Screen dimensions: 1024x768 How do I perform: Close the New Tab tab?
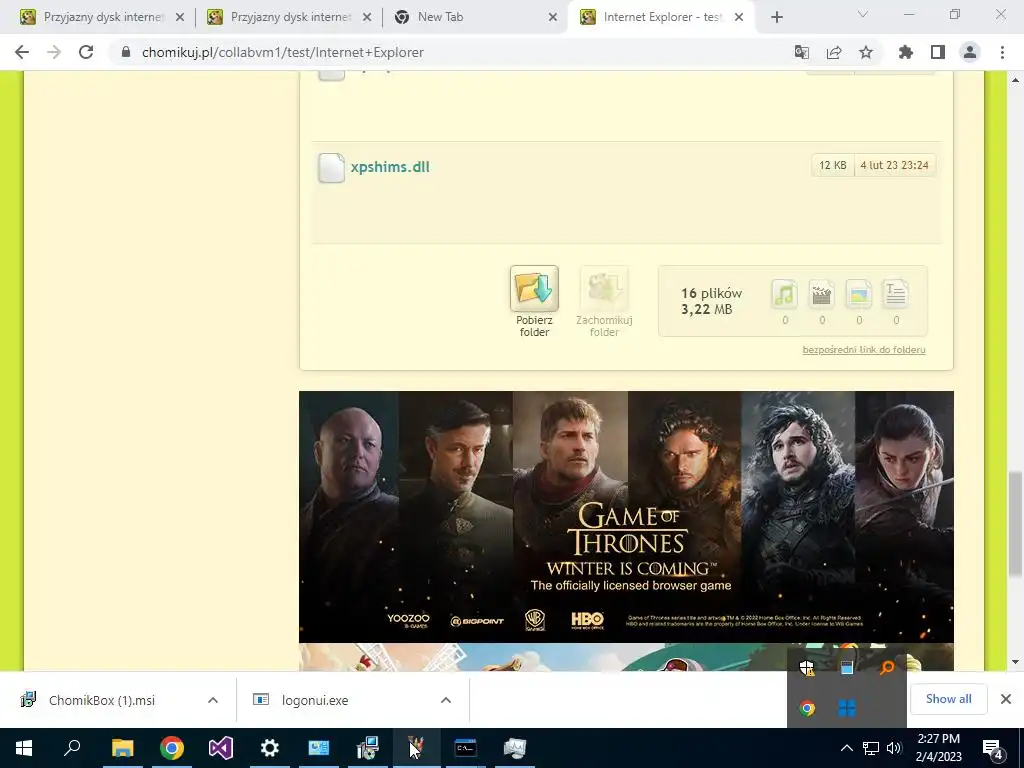click(552, 17)
